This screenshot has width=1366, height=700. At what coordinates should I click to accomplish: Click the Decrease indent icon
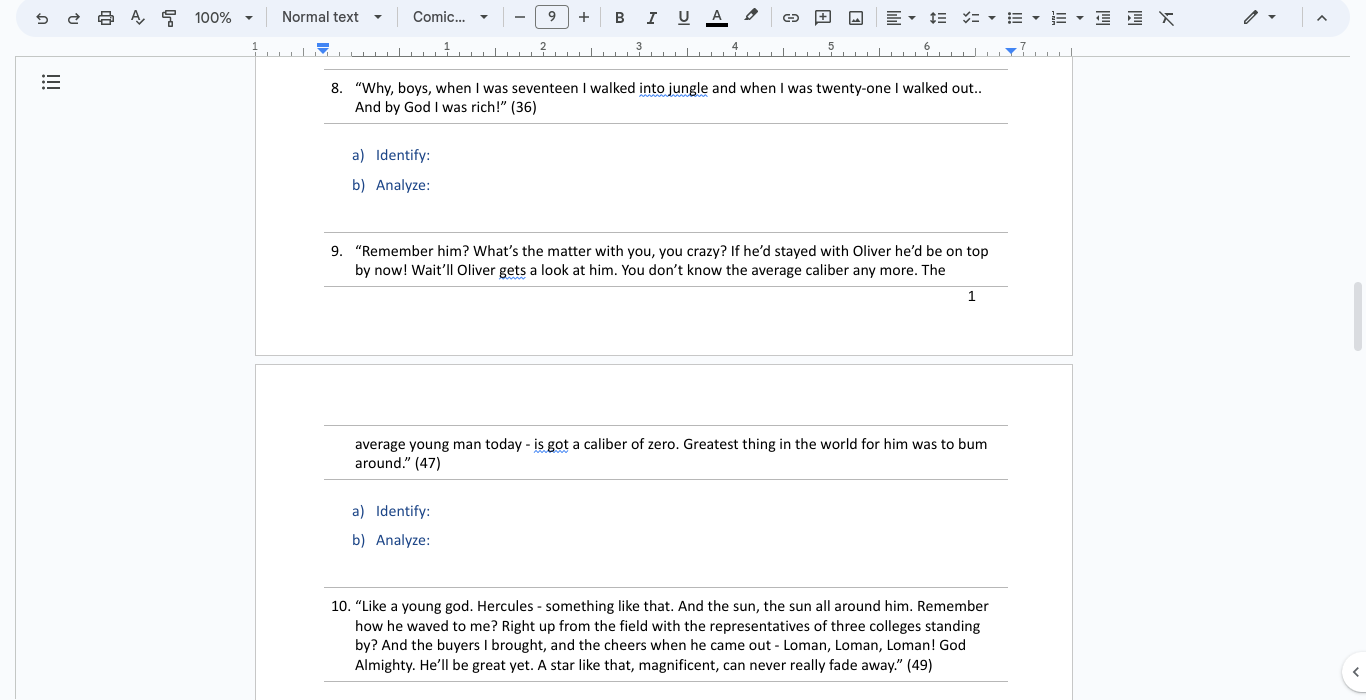point(1103,18)
